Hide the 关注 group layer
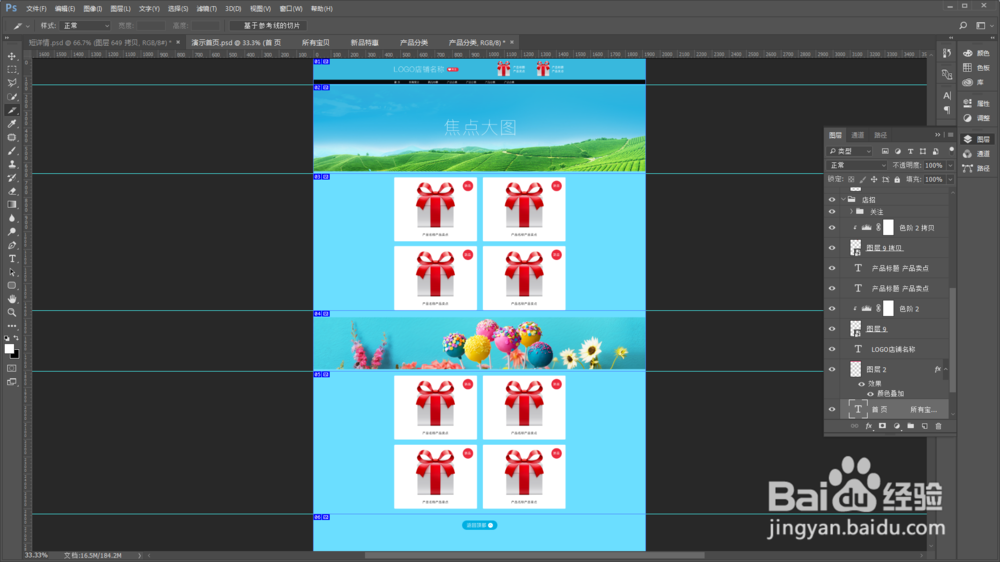 pyautogui.click(x=832, y=212)
